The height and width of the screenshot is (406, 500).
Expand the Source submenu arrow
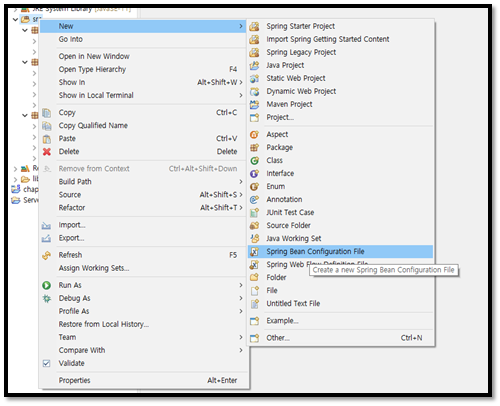[x=241, y=195]
